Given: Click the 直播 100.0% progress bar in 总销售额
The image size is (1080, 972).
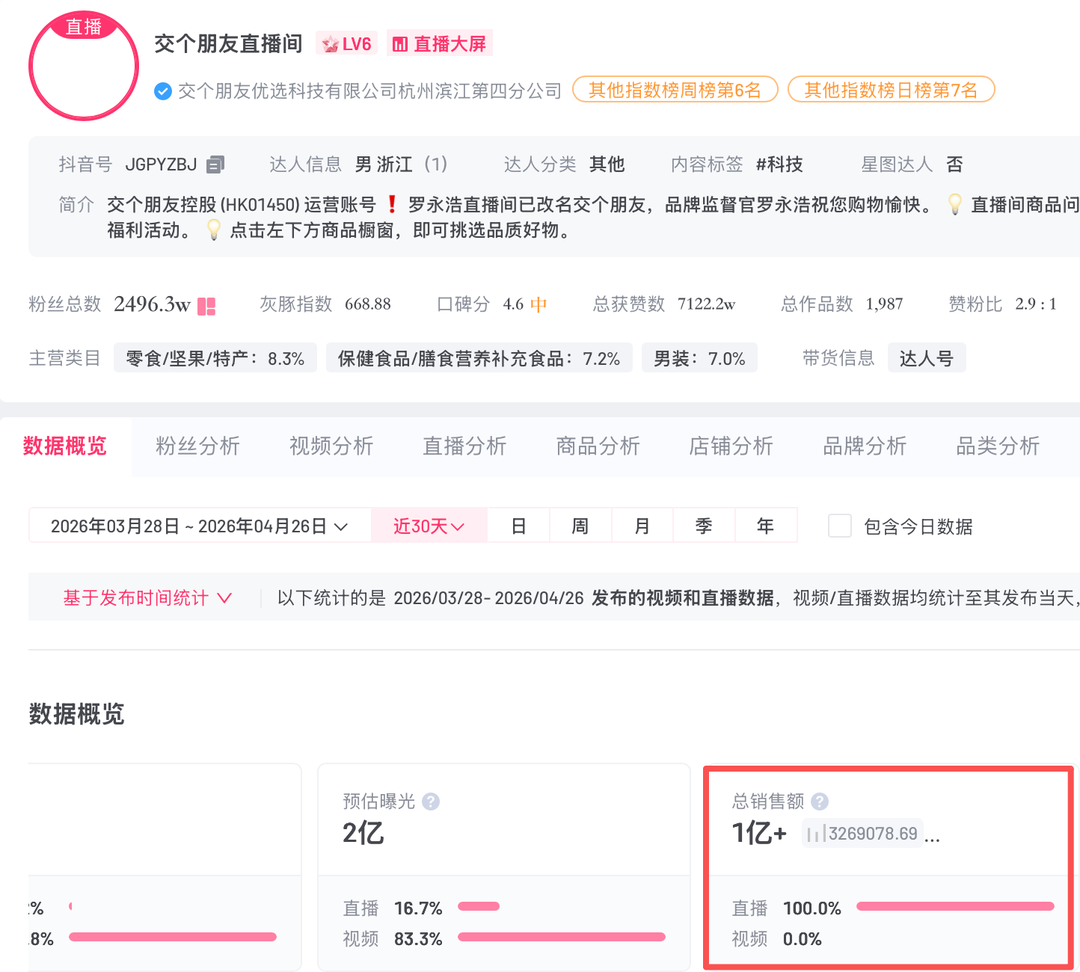Looking at the screenshot, I should click(x=955, y=906).
